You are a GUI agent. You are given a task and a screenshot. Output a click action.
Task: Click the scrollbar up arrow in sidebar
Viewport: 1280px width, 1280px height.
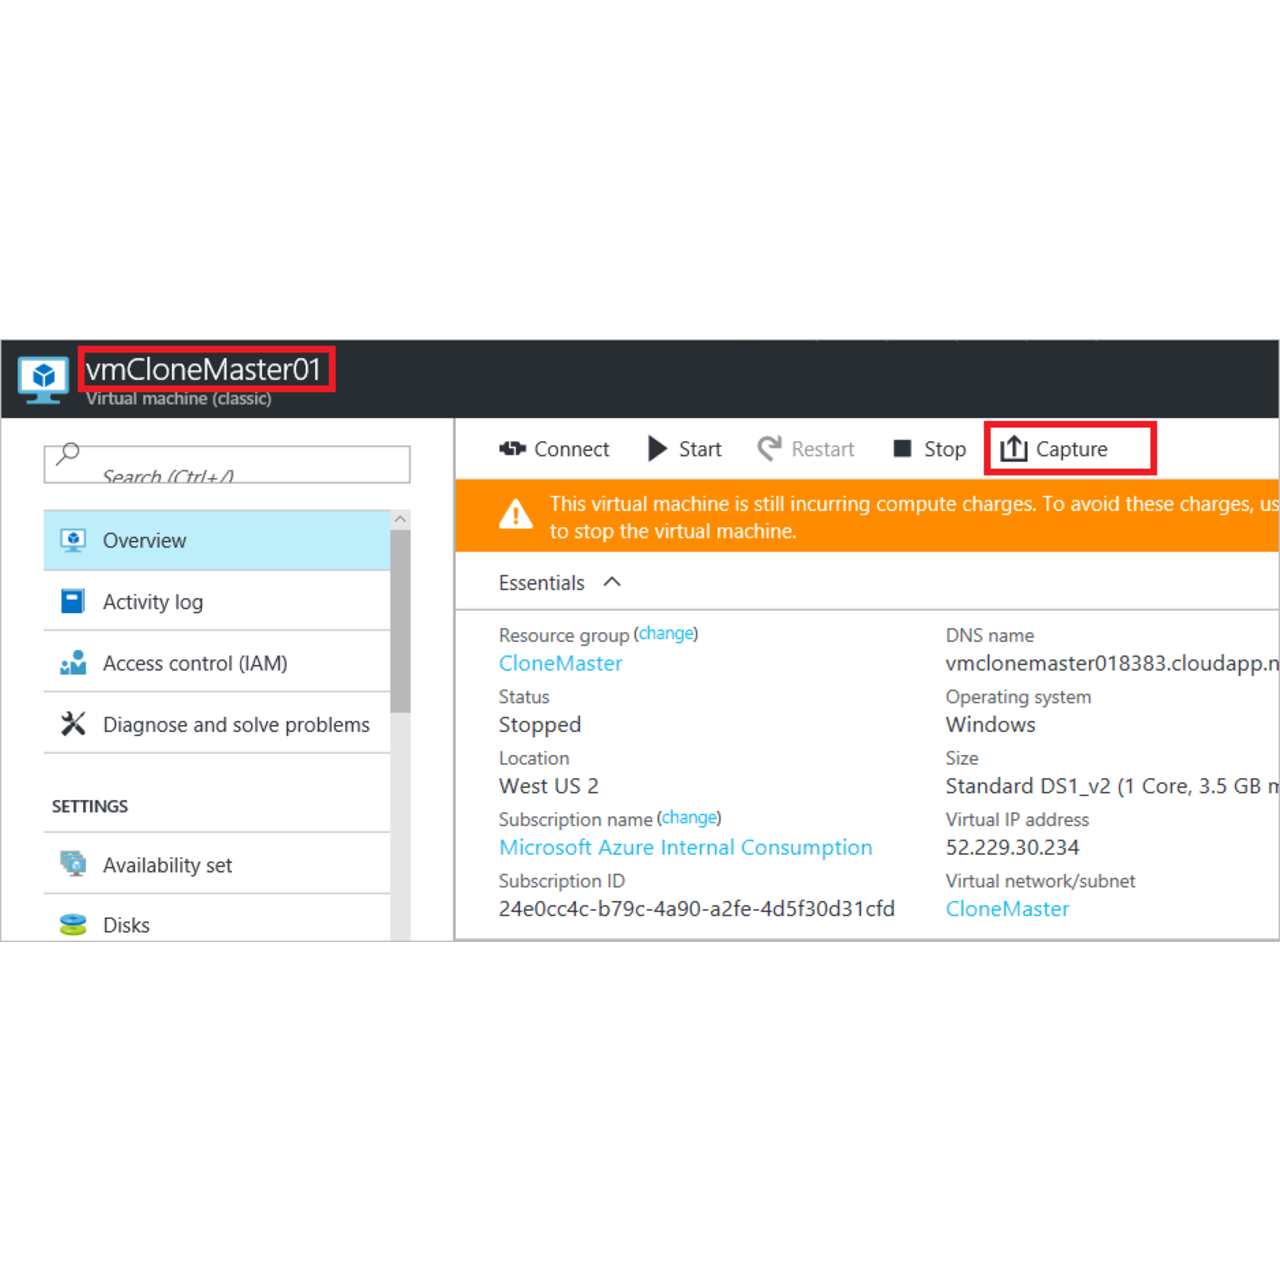400,520
